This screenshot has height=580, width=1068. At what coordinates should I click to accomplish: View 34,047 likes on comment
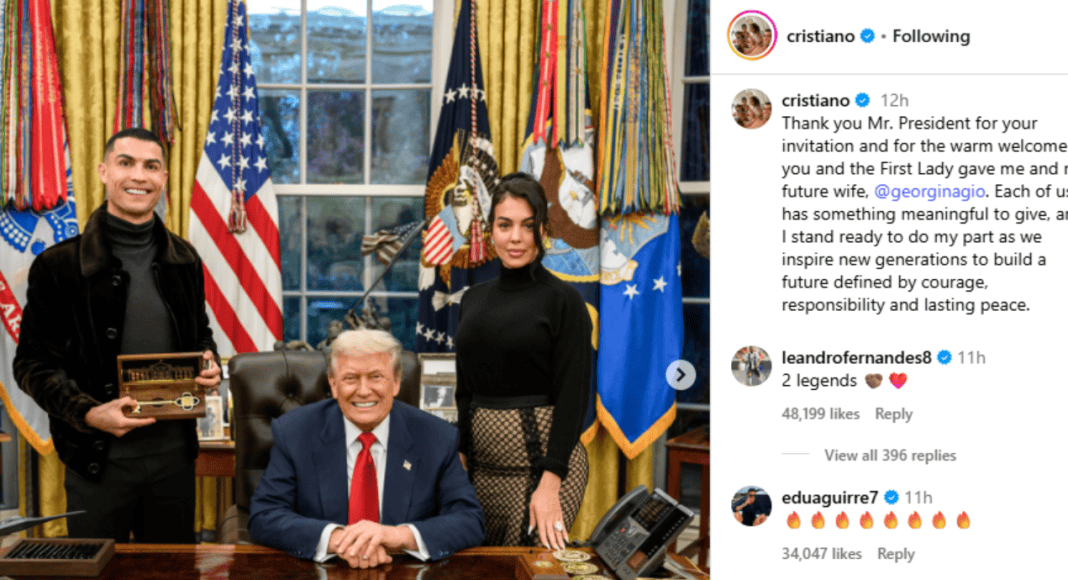tap(821, 554)
